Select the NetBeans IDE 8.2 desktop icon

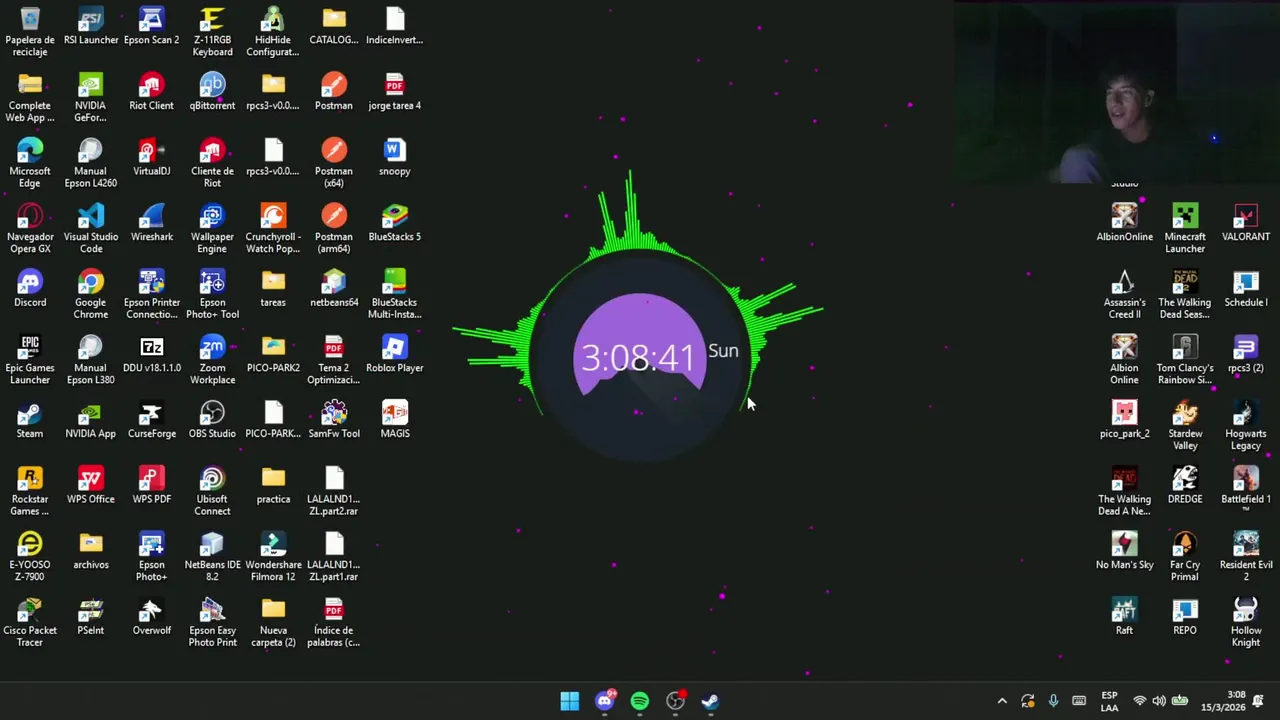tap(212, 557)
